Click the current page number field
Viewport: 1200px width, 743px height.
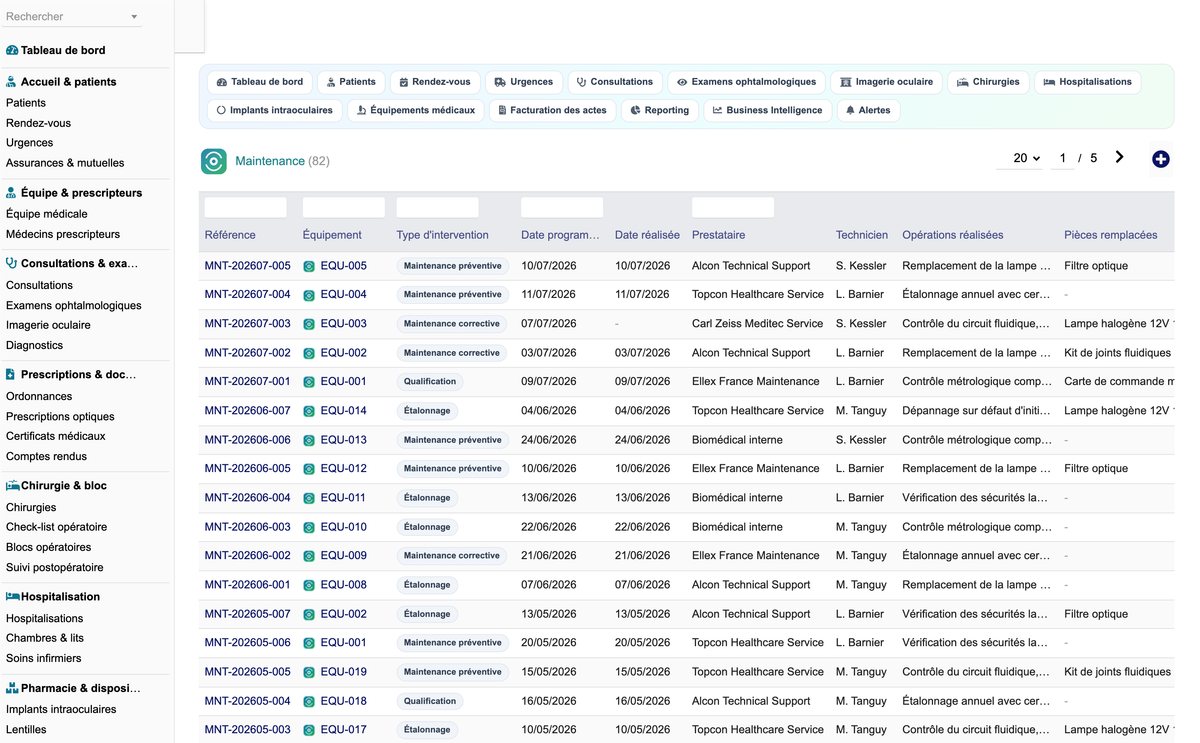(x=1062, y=158)
